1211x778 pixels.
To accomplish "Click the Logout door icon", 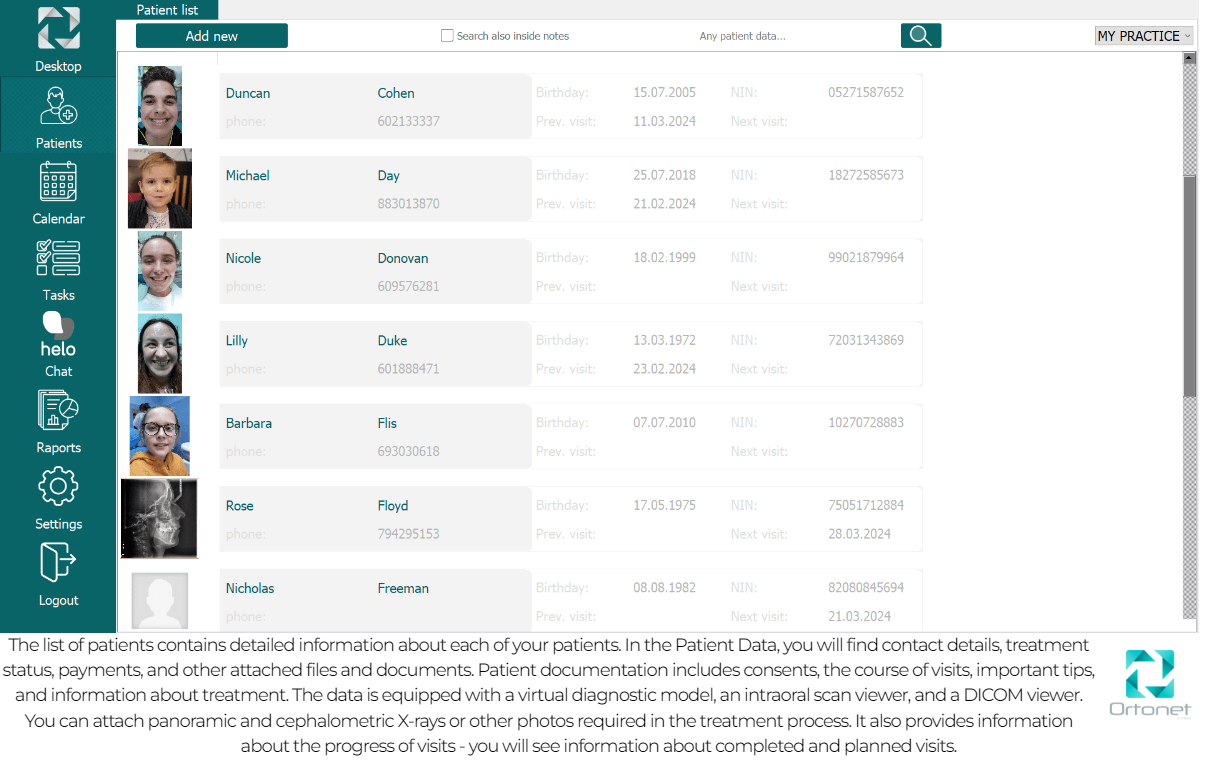I will 58,563.
